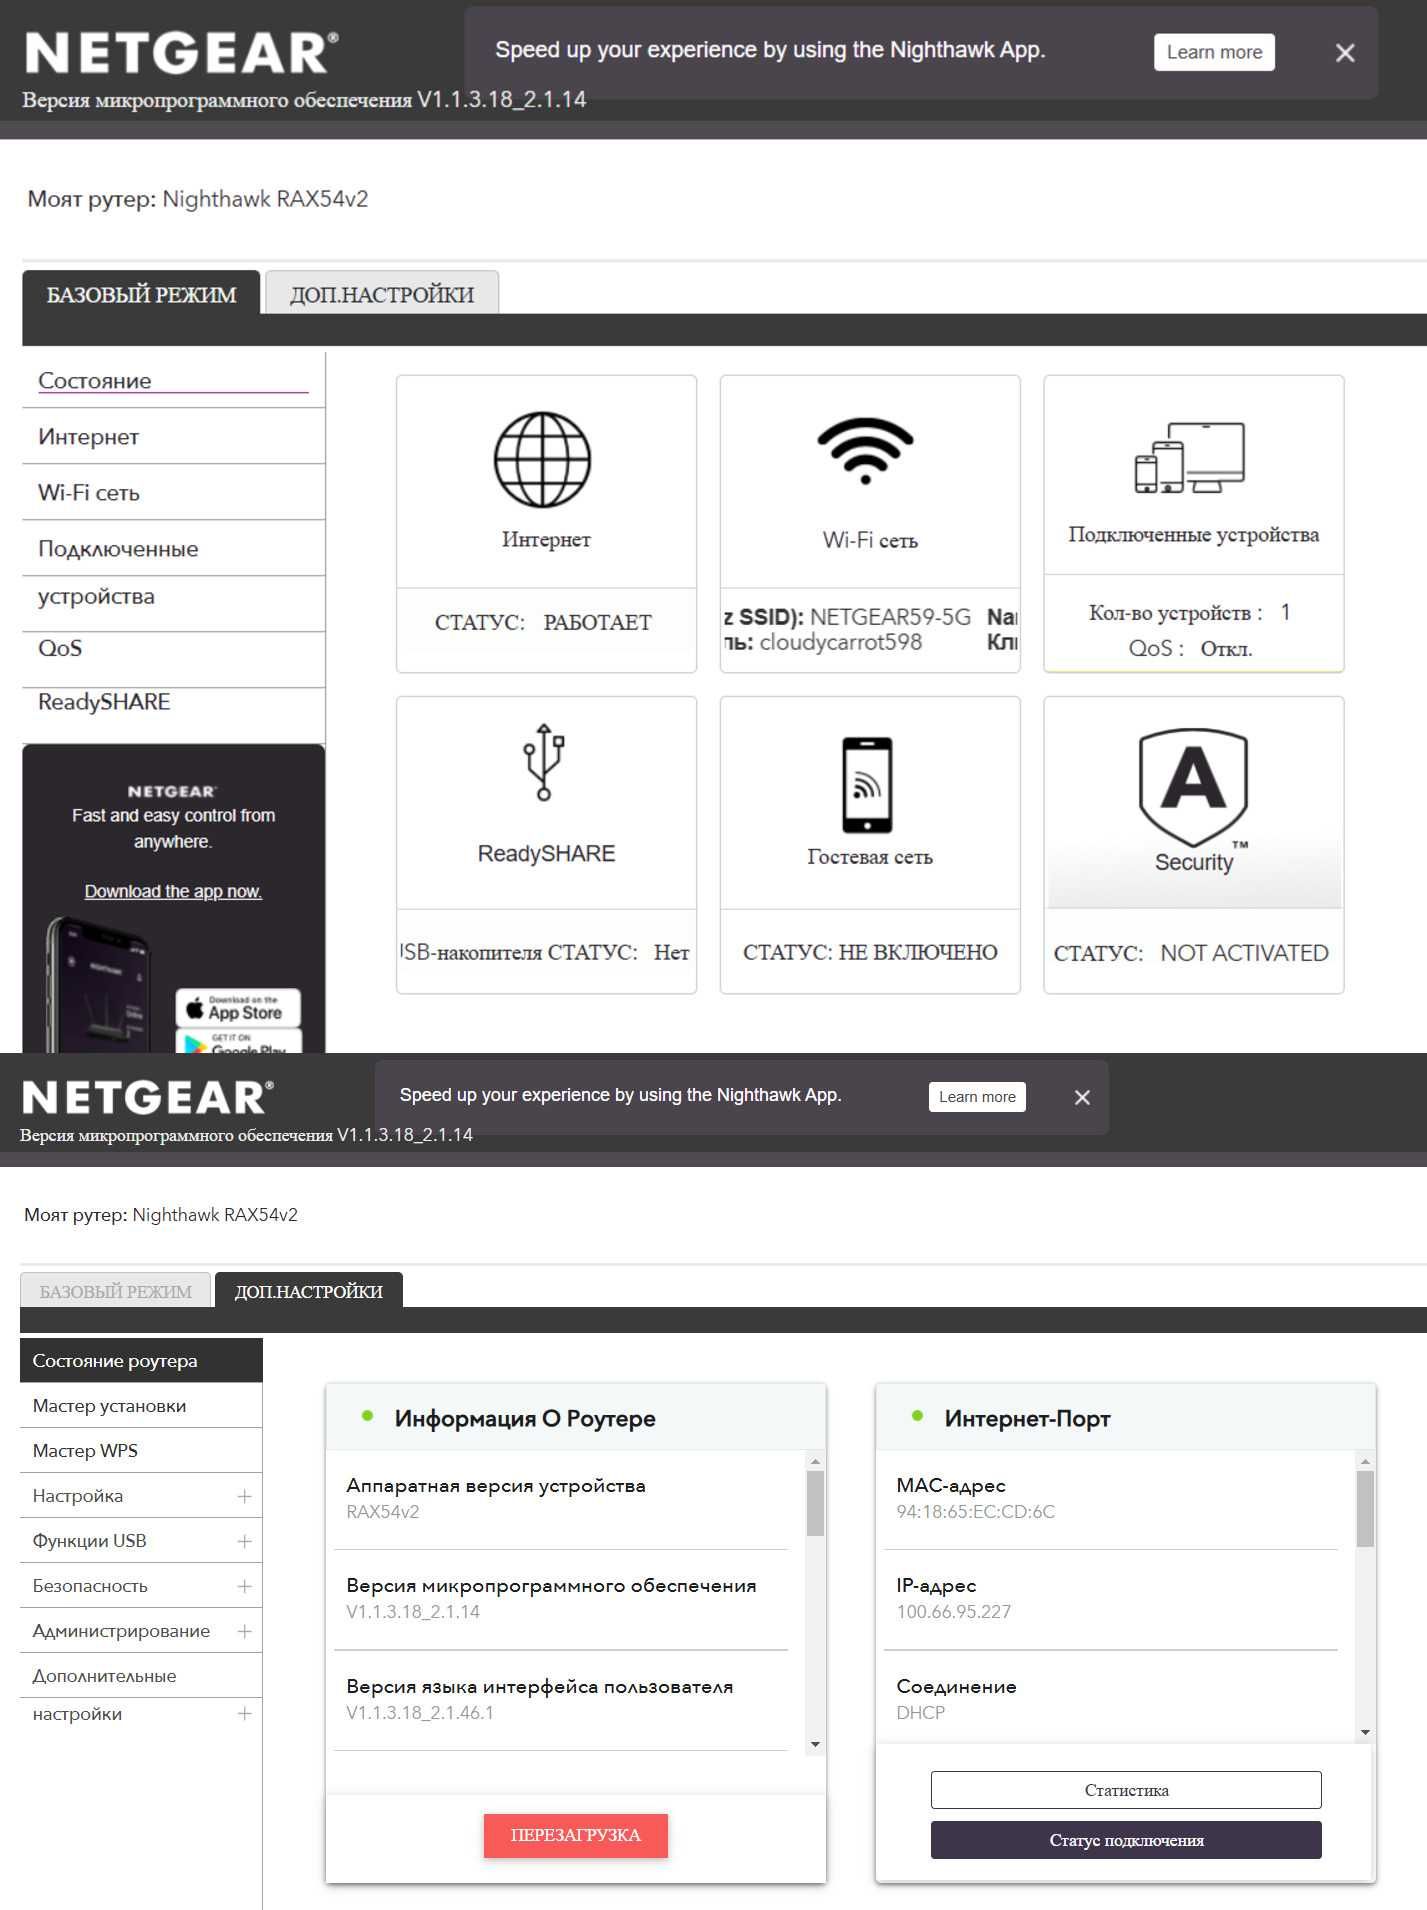Expand the Администрирование section plus icon
This screenshot has height=1910, width=1427.
coord(244,1631)
